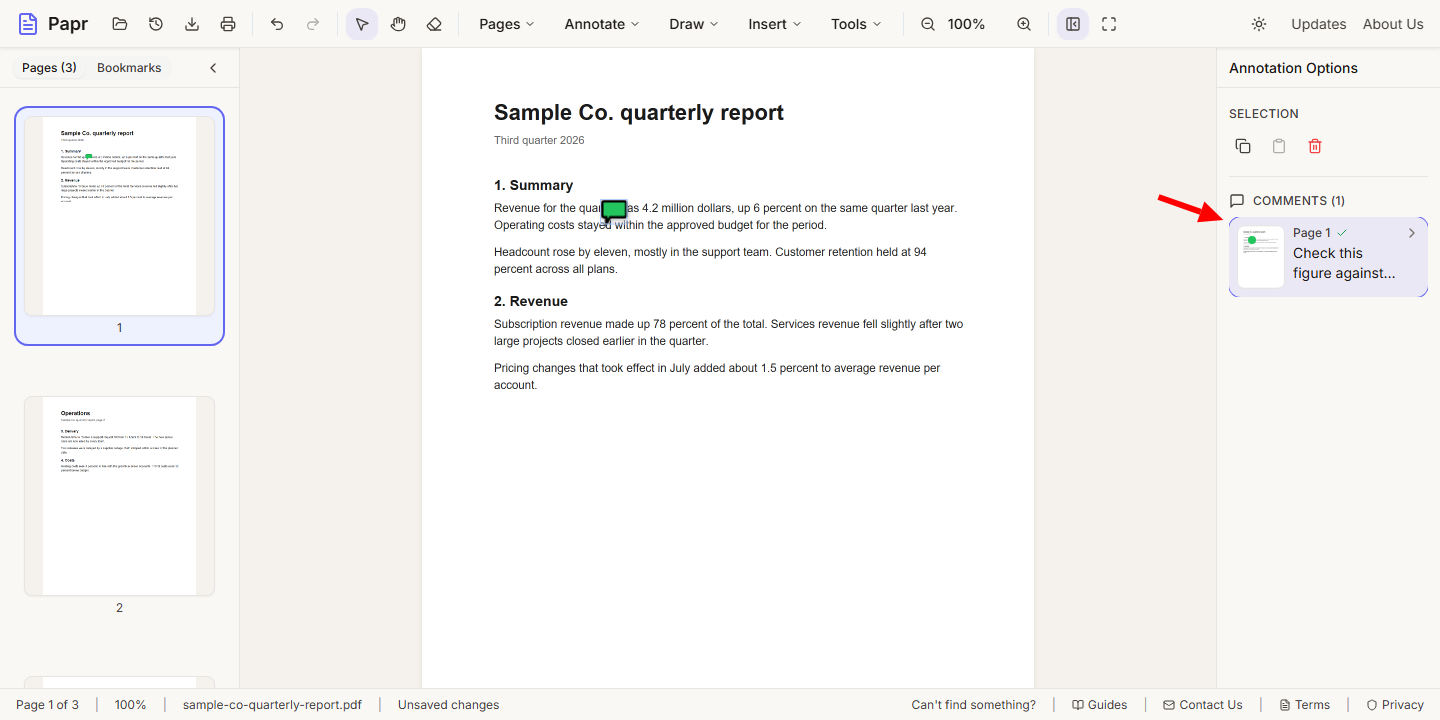Zoom in on the page
Screen dimensions: 1440x720
pyautogui.click(x=1024, y=24)
